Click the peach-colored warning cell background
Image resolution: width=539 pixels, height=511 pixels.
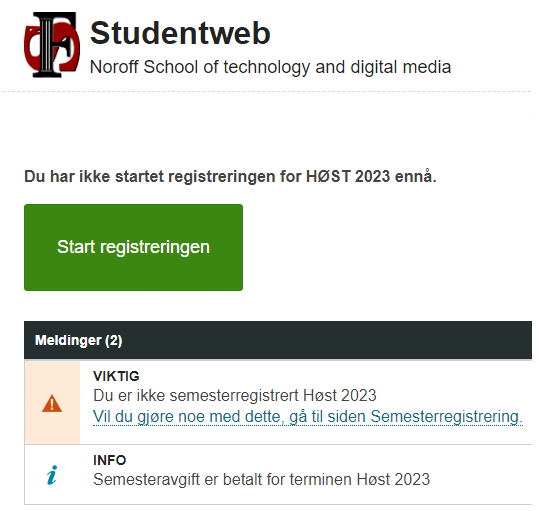pyautogui.click(x=52, y=426)
